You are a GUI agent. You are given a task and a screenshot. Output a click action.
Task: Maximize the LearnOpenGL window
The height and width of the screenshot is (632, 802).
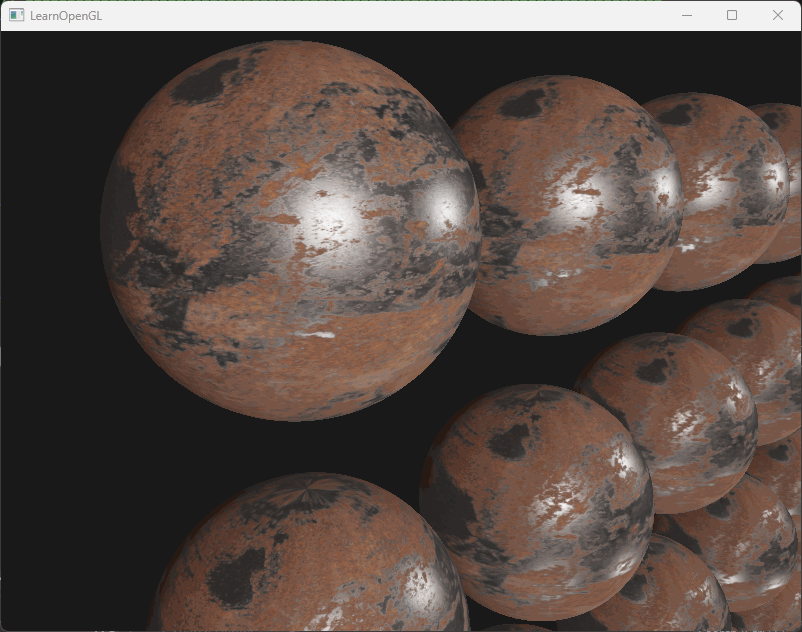732,15
